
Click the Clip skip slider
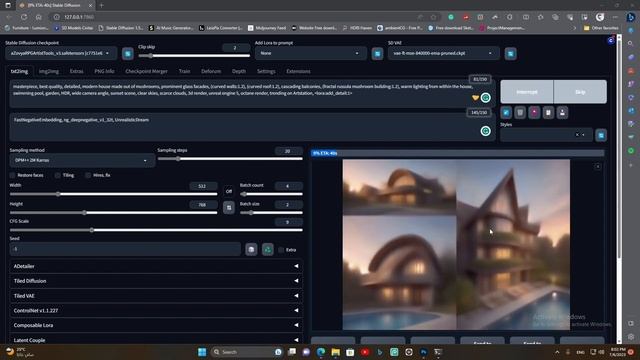(194, 56)
